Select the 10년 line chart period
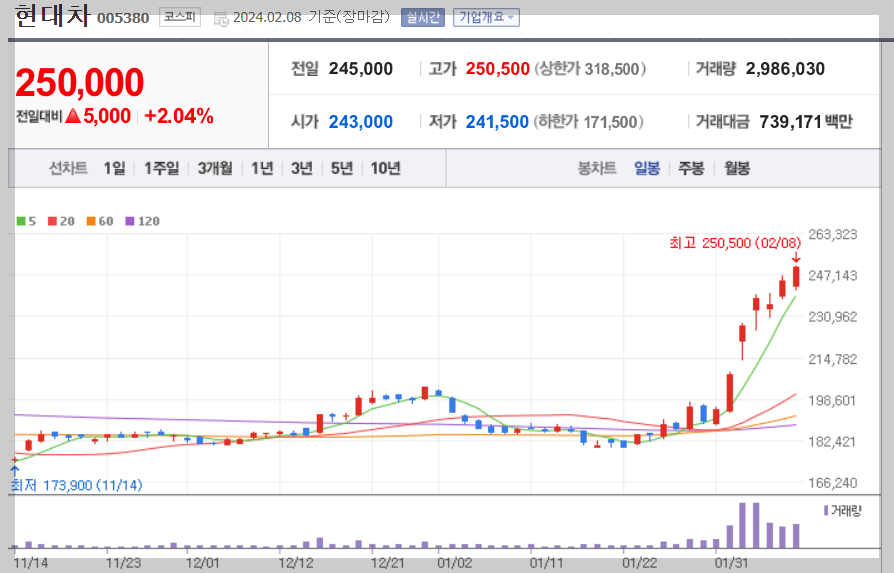This screenshot has width=894, height=573. pos(385,168)
